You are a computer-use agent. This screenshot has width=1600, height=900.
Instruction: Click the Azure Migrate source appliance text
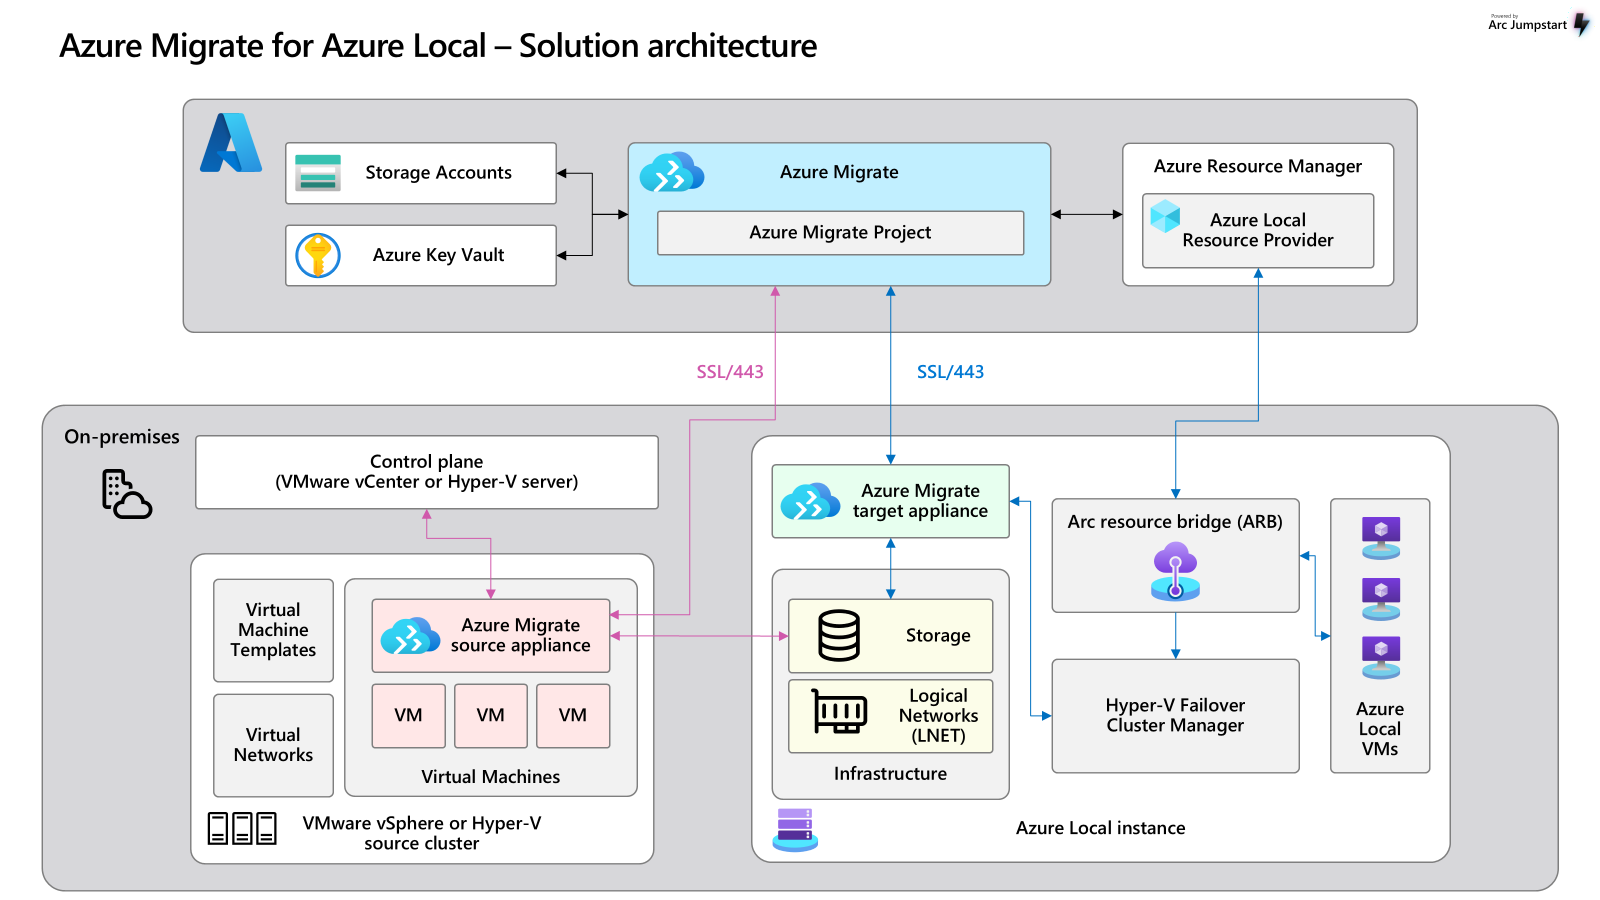[x=520, y=635]
